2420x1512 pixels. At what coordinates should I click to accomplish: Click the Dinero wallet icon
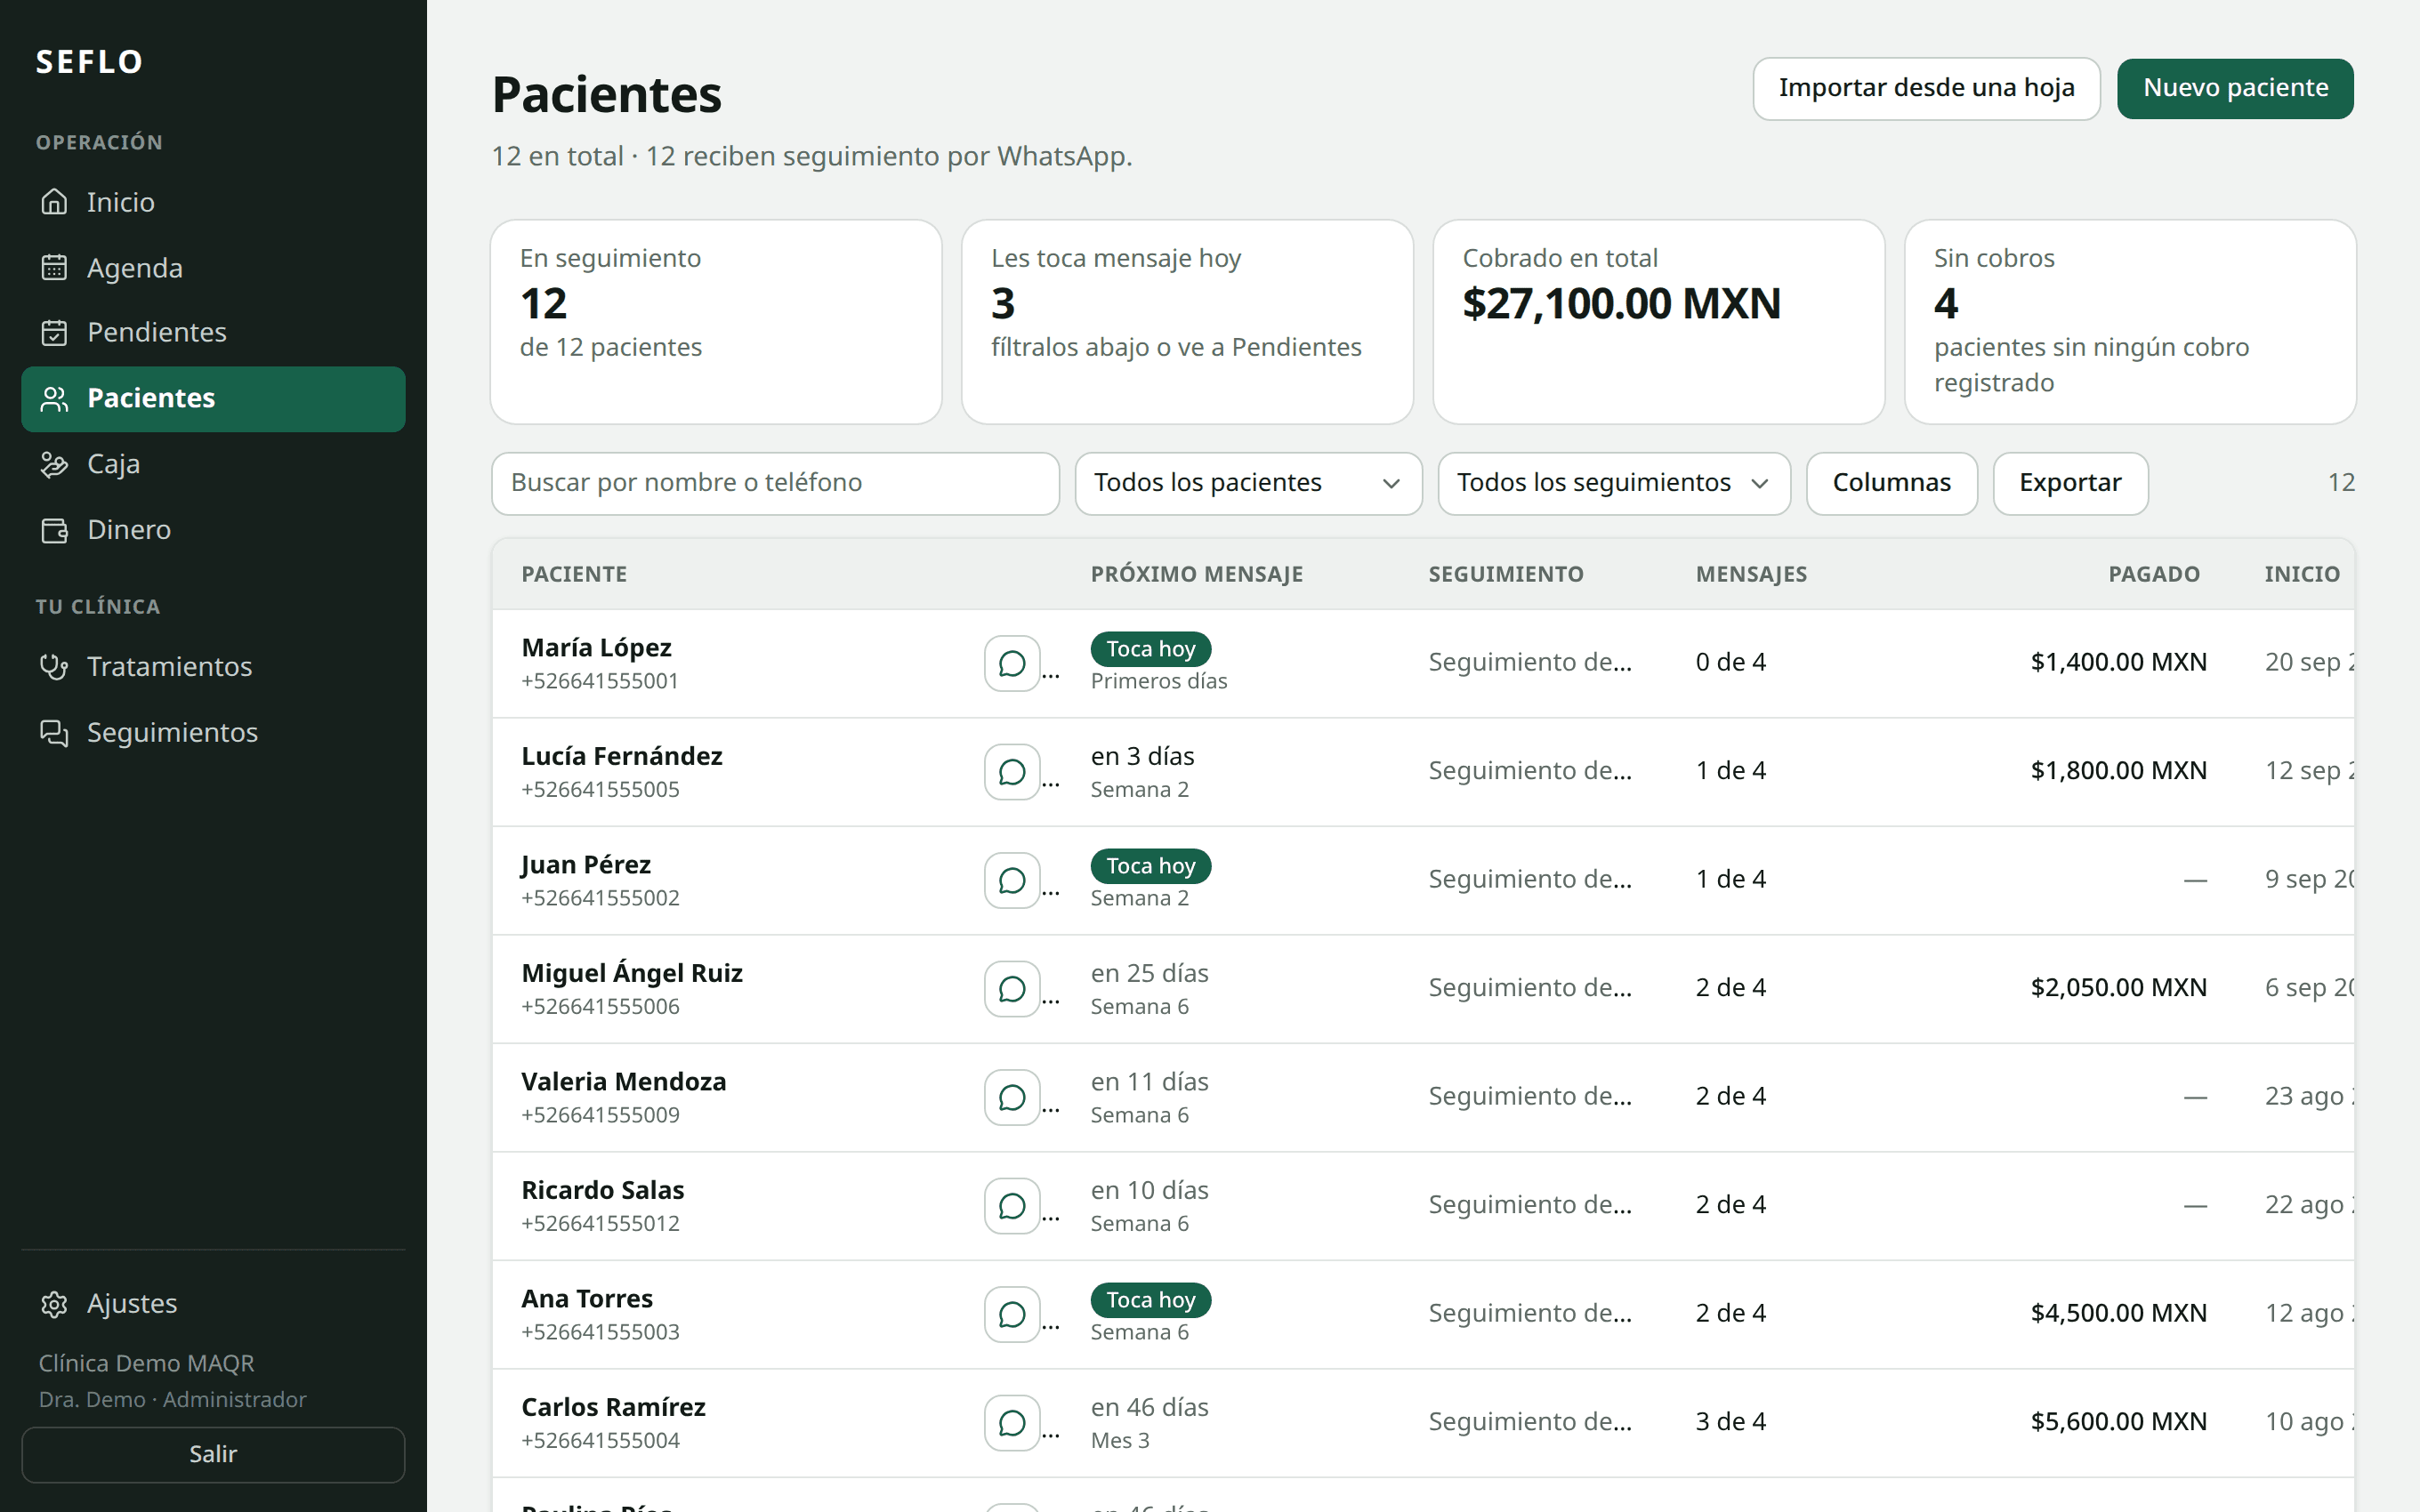[x=54, y=529]
